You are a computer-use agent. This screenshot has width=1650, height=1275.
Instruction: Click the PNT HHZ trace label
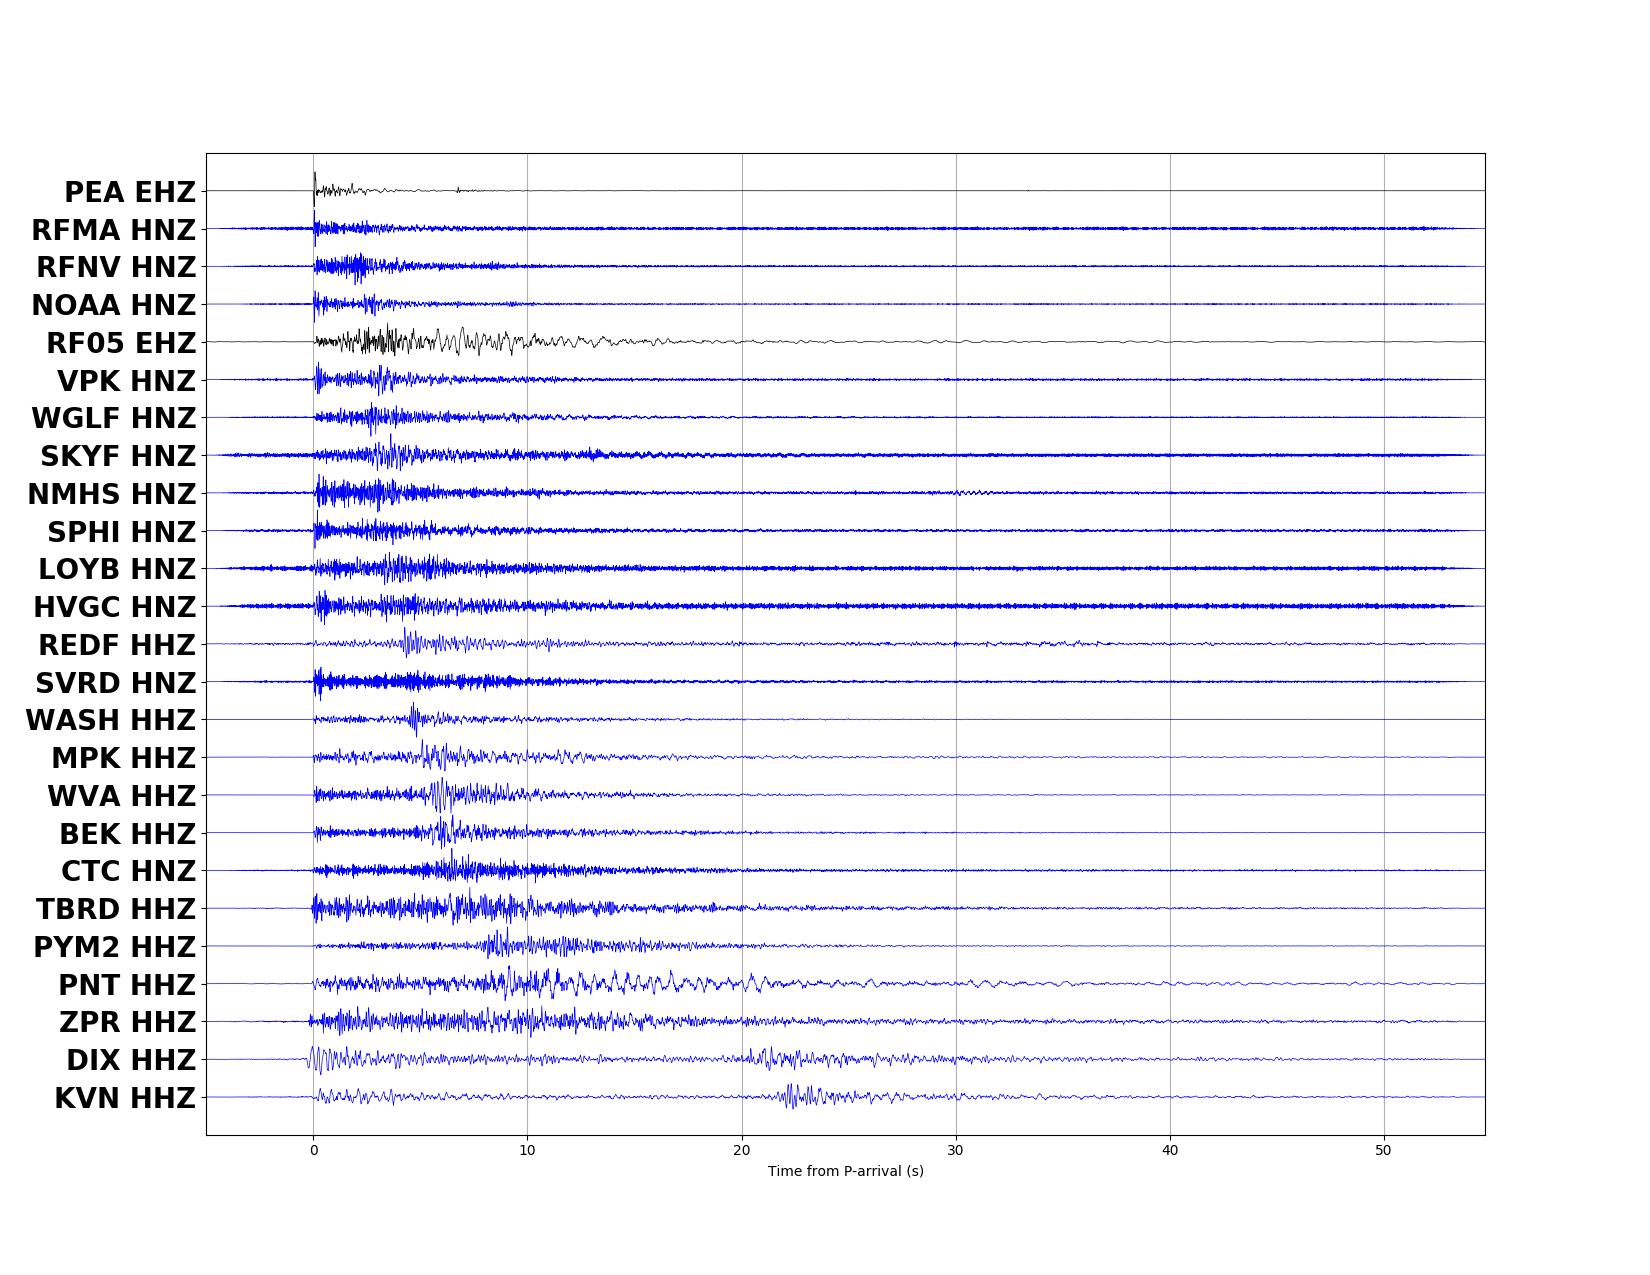[127, 985]
